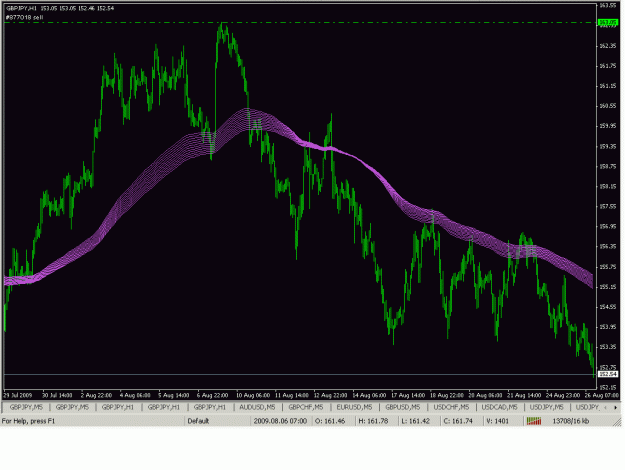Click the 29 Jul 2009 time axis label

(18, 395)
